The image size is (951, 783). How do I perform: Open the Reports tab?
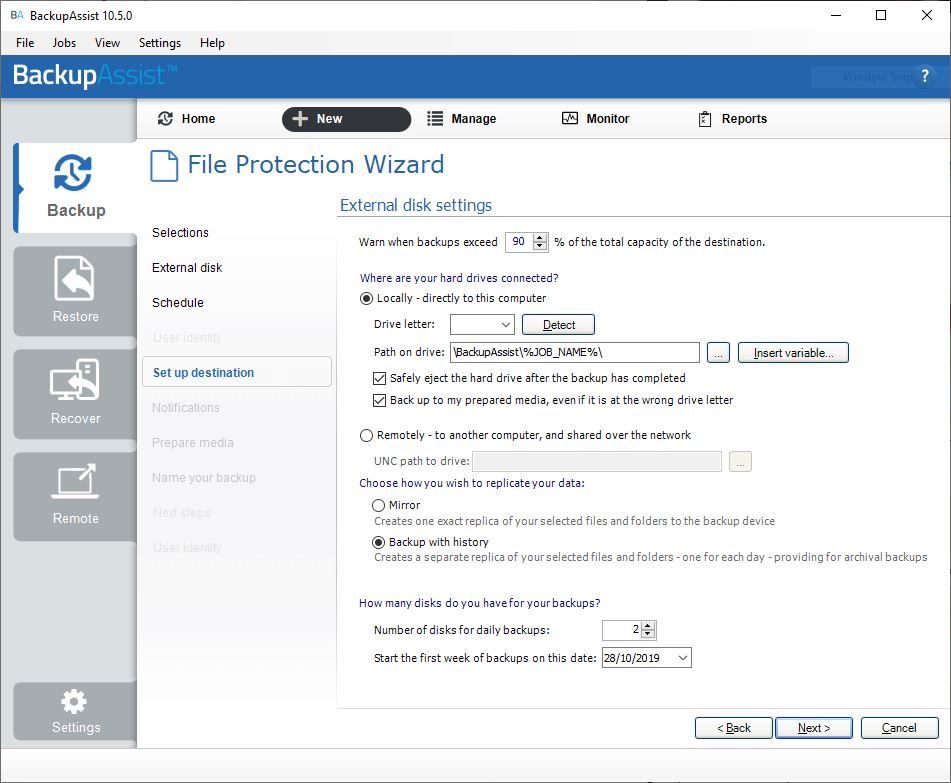733,119
